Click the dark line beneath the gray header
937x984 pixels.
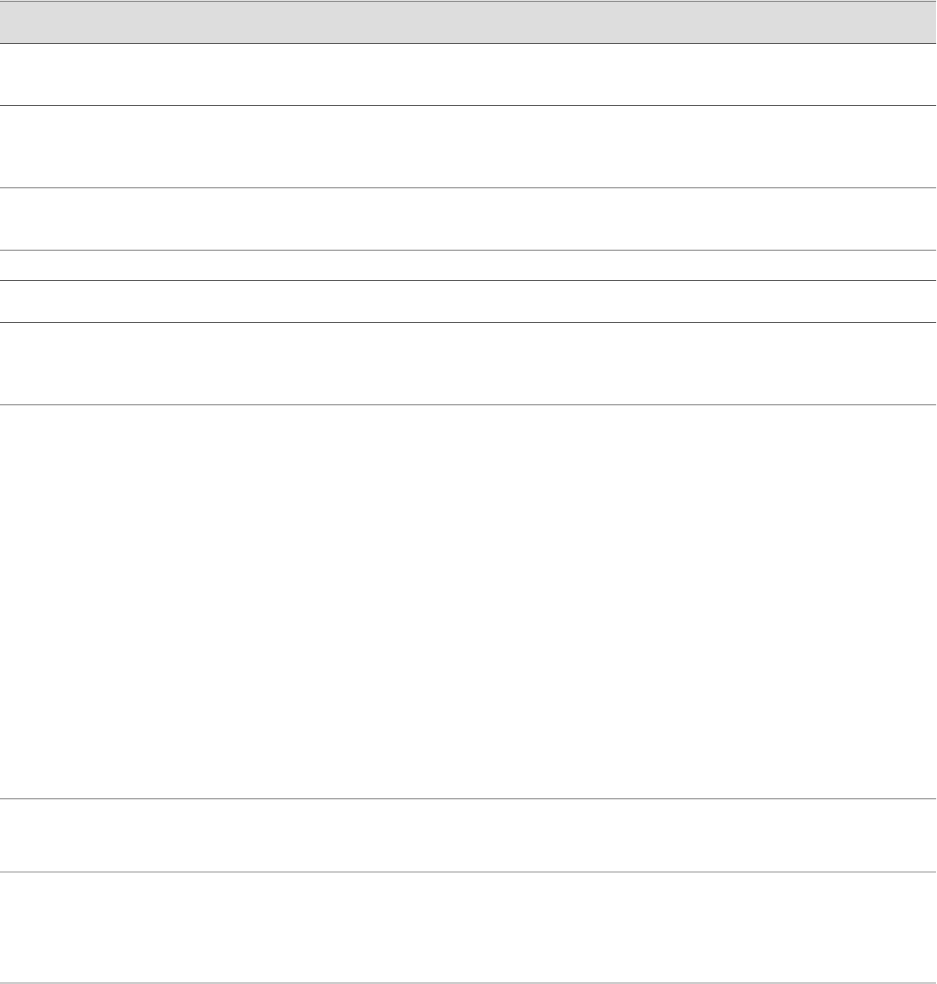(x=468, y=43)
